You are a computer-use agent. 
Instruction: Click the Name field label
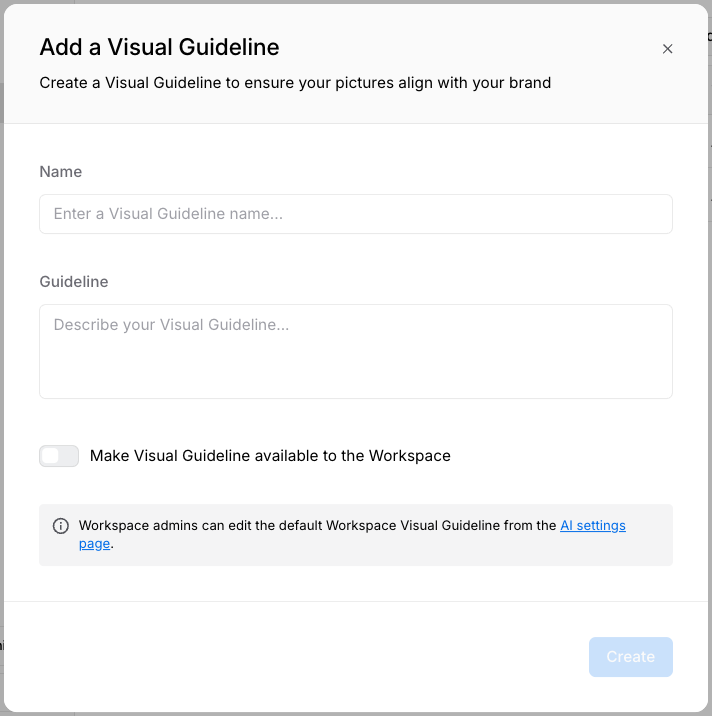coord(61,172)
